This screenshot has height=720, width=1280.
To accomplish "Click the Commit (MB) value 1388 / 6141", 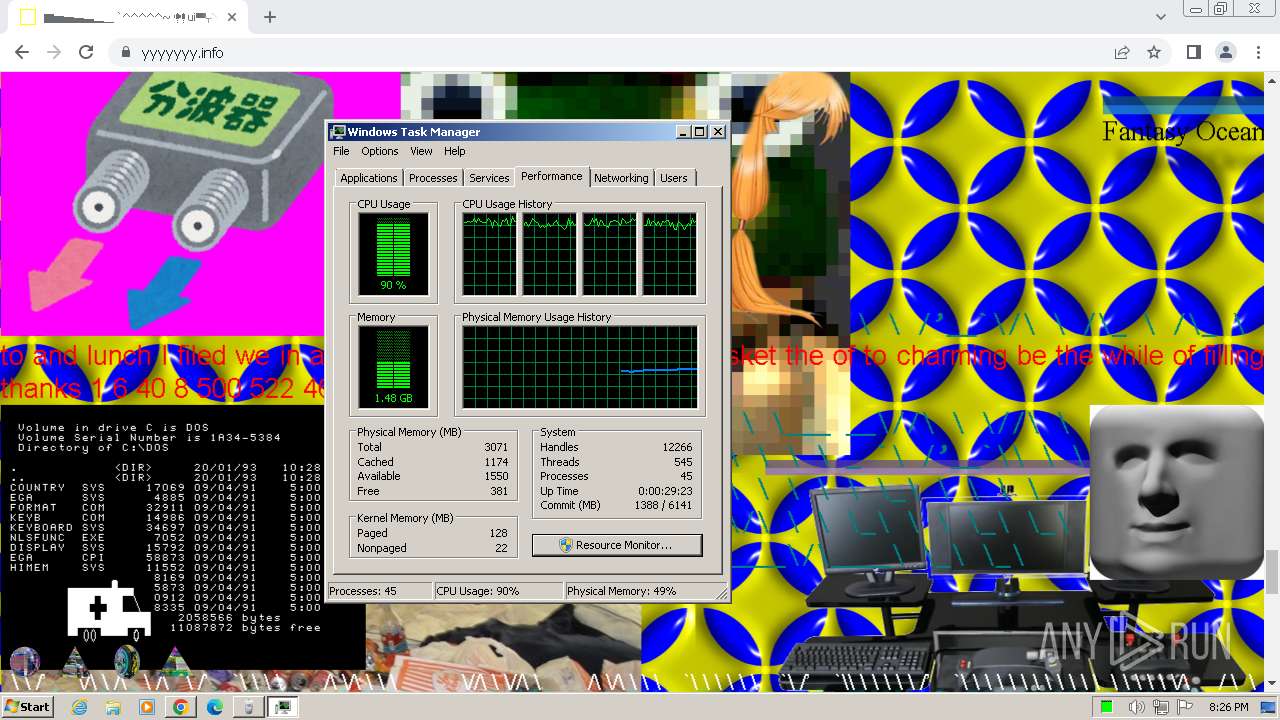I will click(664, 506).
